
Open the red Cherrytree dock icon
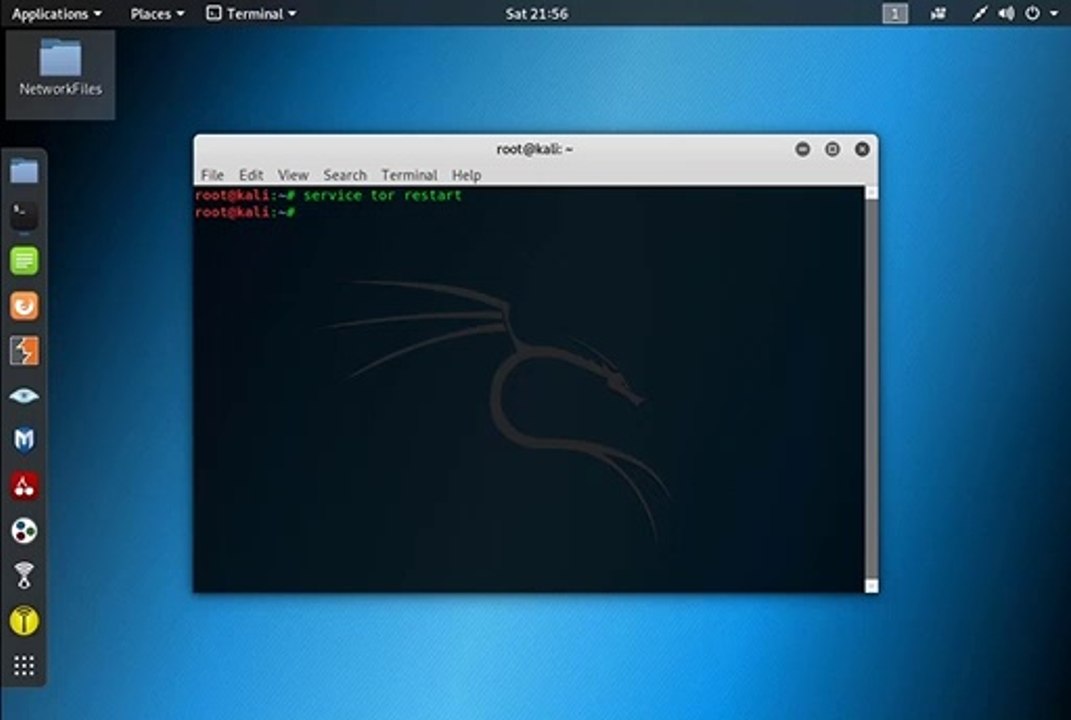[24, 486]
